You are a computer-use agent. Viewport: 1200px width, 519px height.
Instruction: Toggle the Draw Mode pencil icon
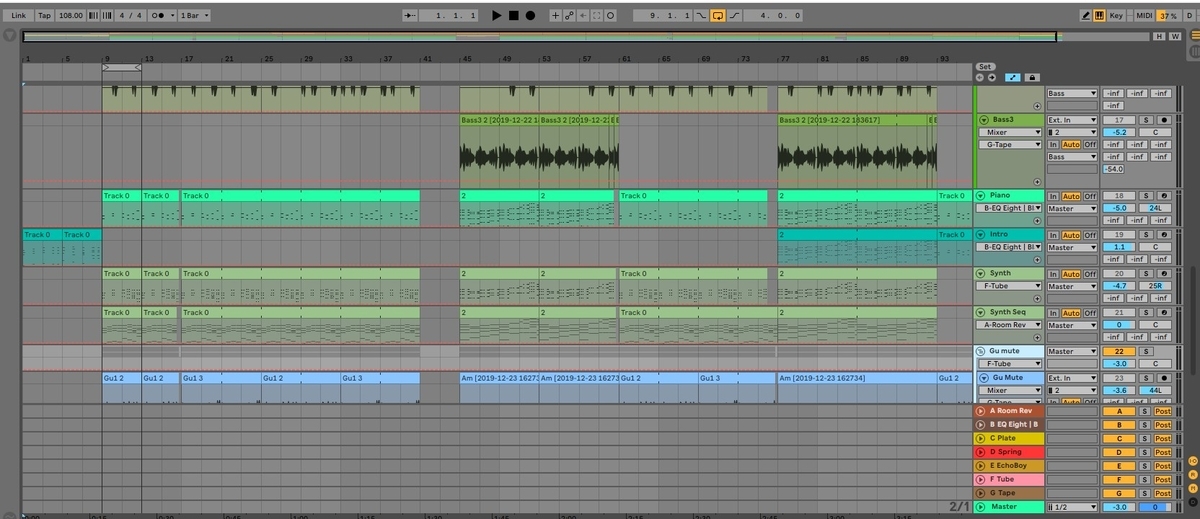coord(1086,16)
